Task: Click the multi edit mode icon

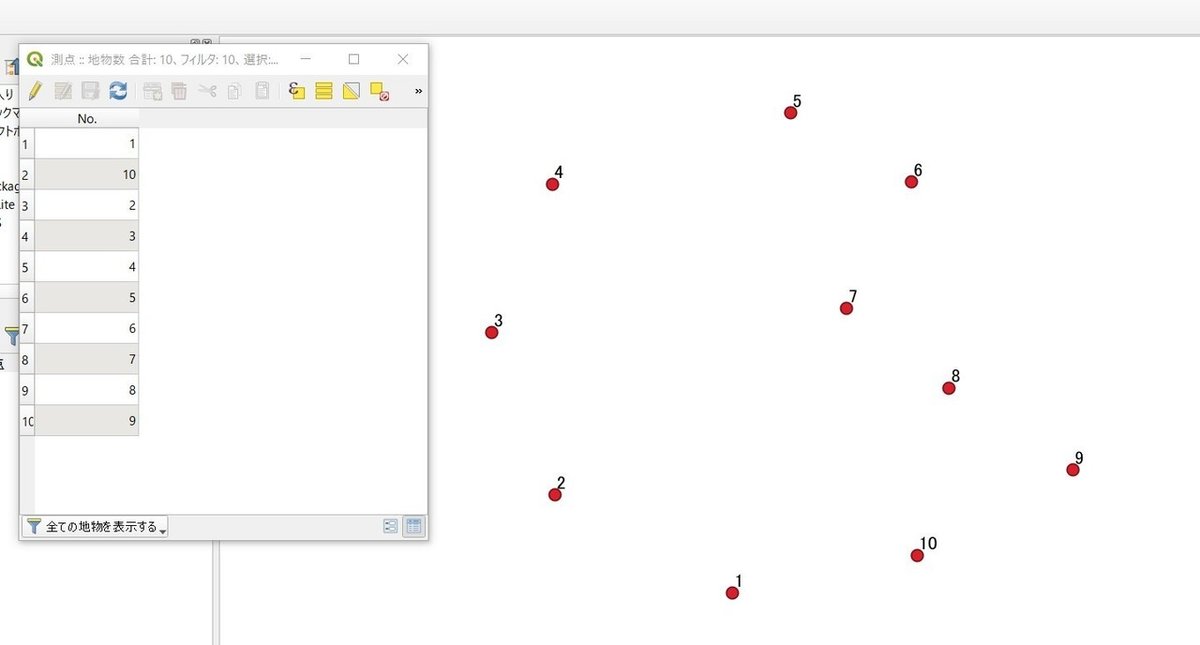Action: click(x=63, y=91)
